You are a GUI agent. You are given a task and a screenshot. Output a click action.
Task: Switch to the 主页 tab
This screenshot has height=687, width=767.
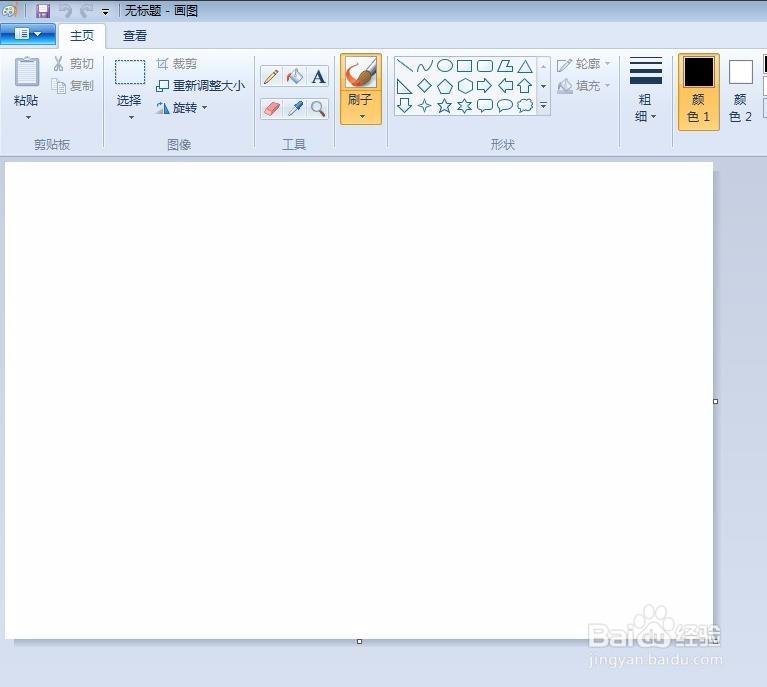tap(82, 36)
